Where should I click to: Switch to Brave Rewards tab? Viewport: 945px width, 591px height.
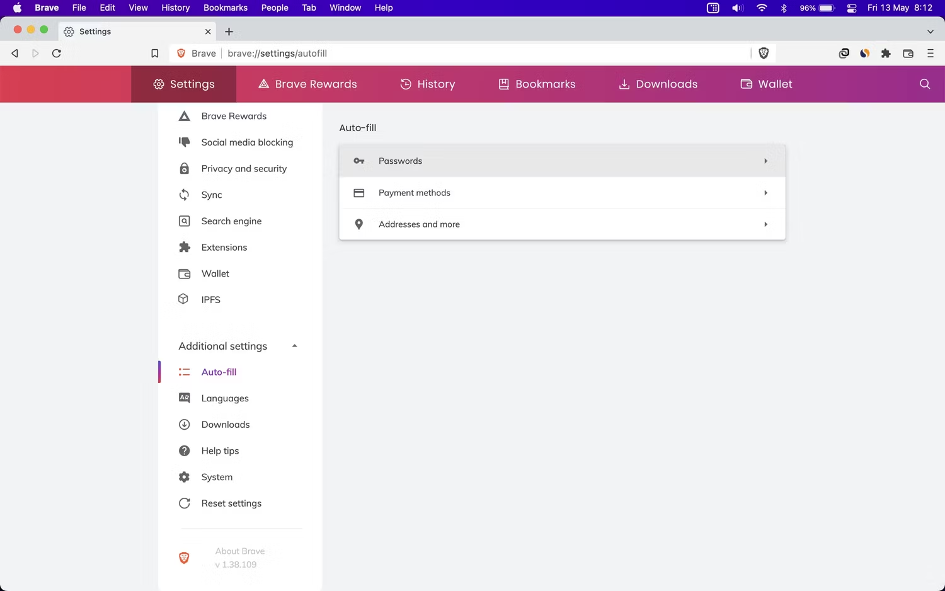(307, 84)
